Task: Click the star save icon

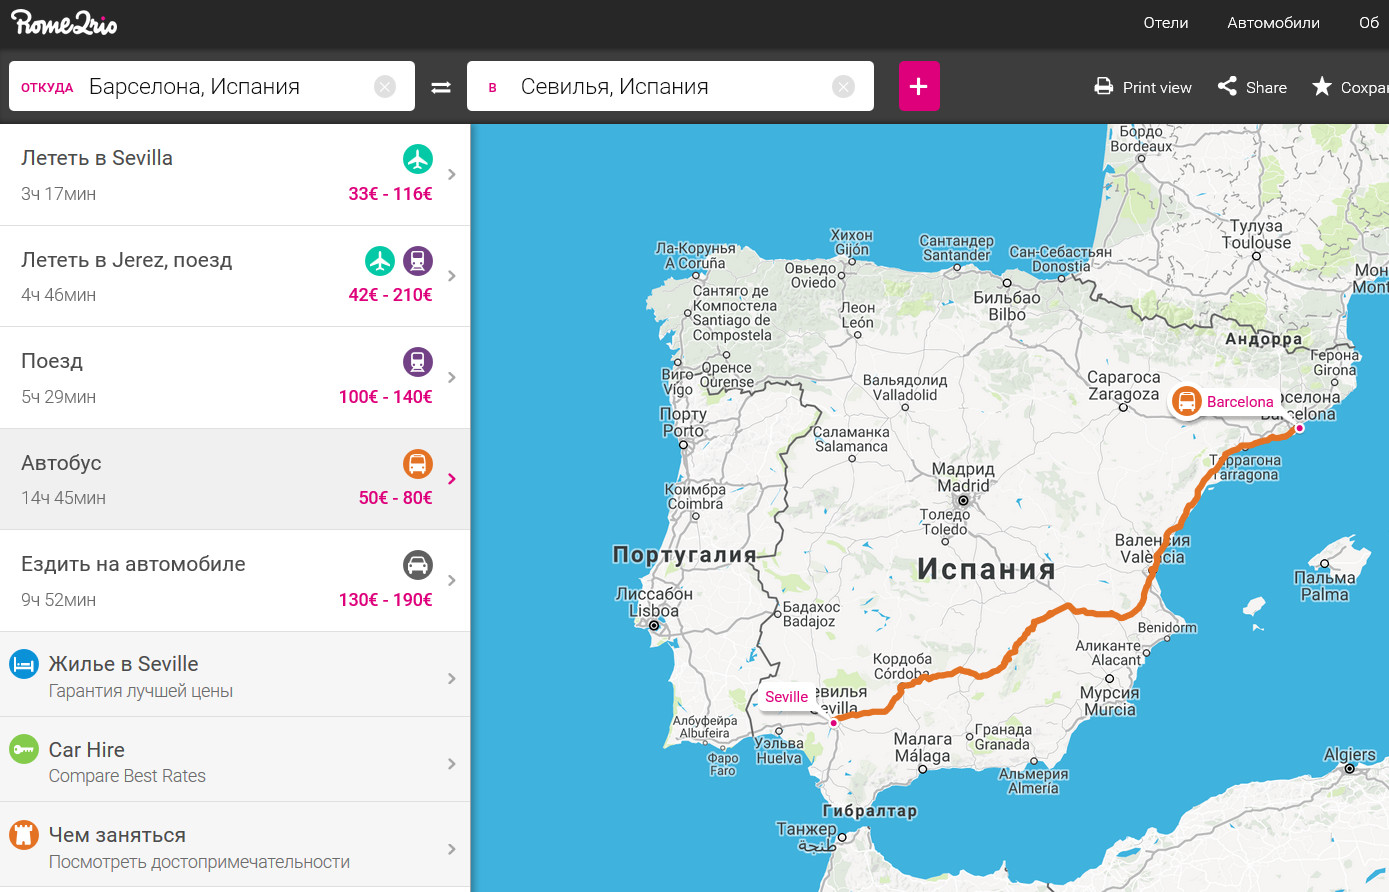Action: point(1322,87)
